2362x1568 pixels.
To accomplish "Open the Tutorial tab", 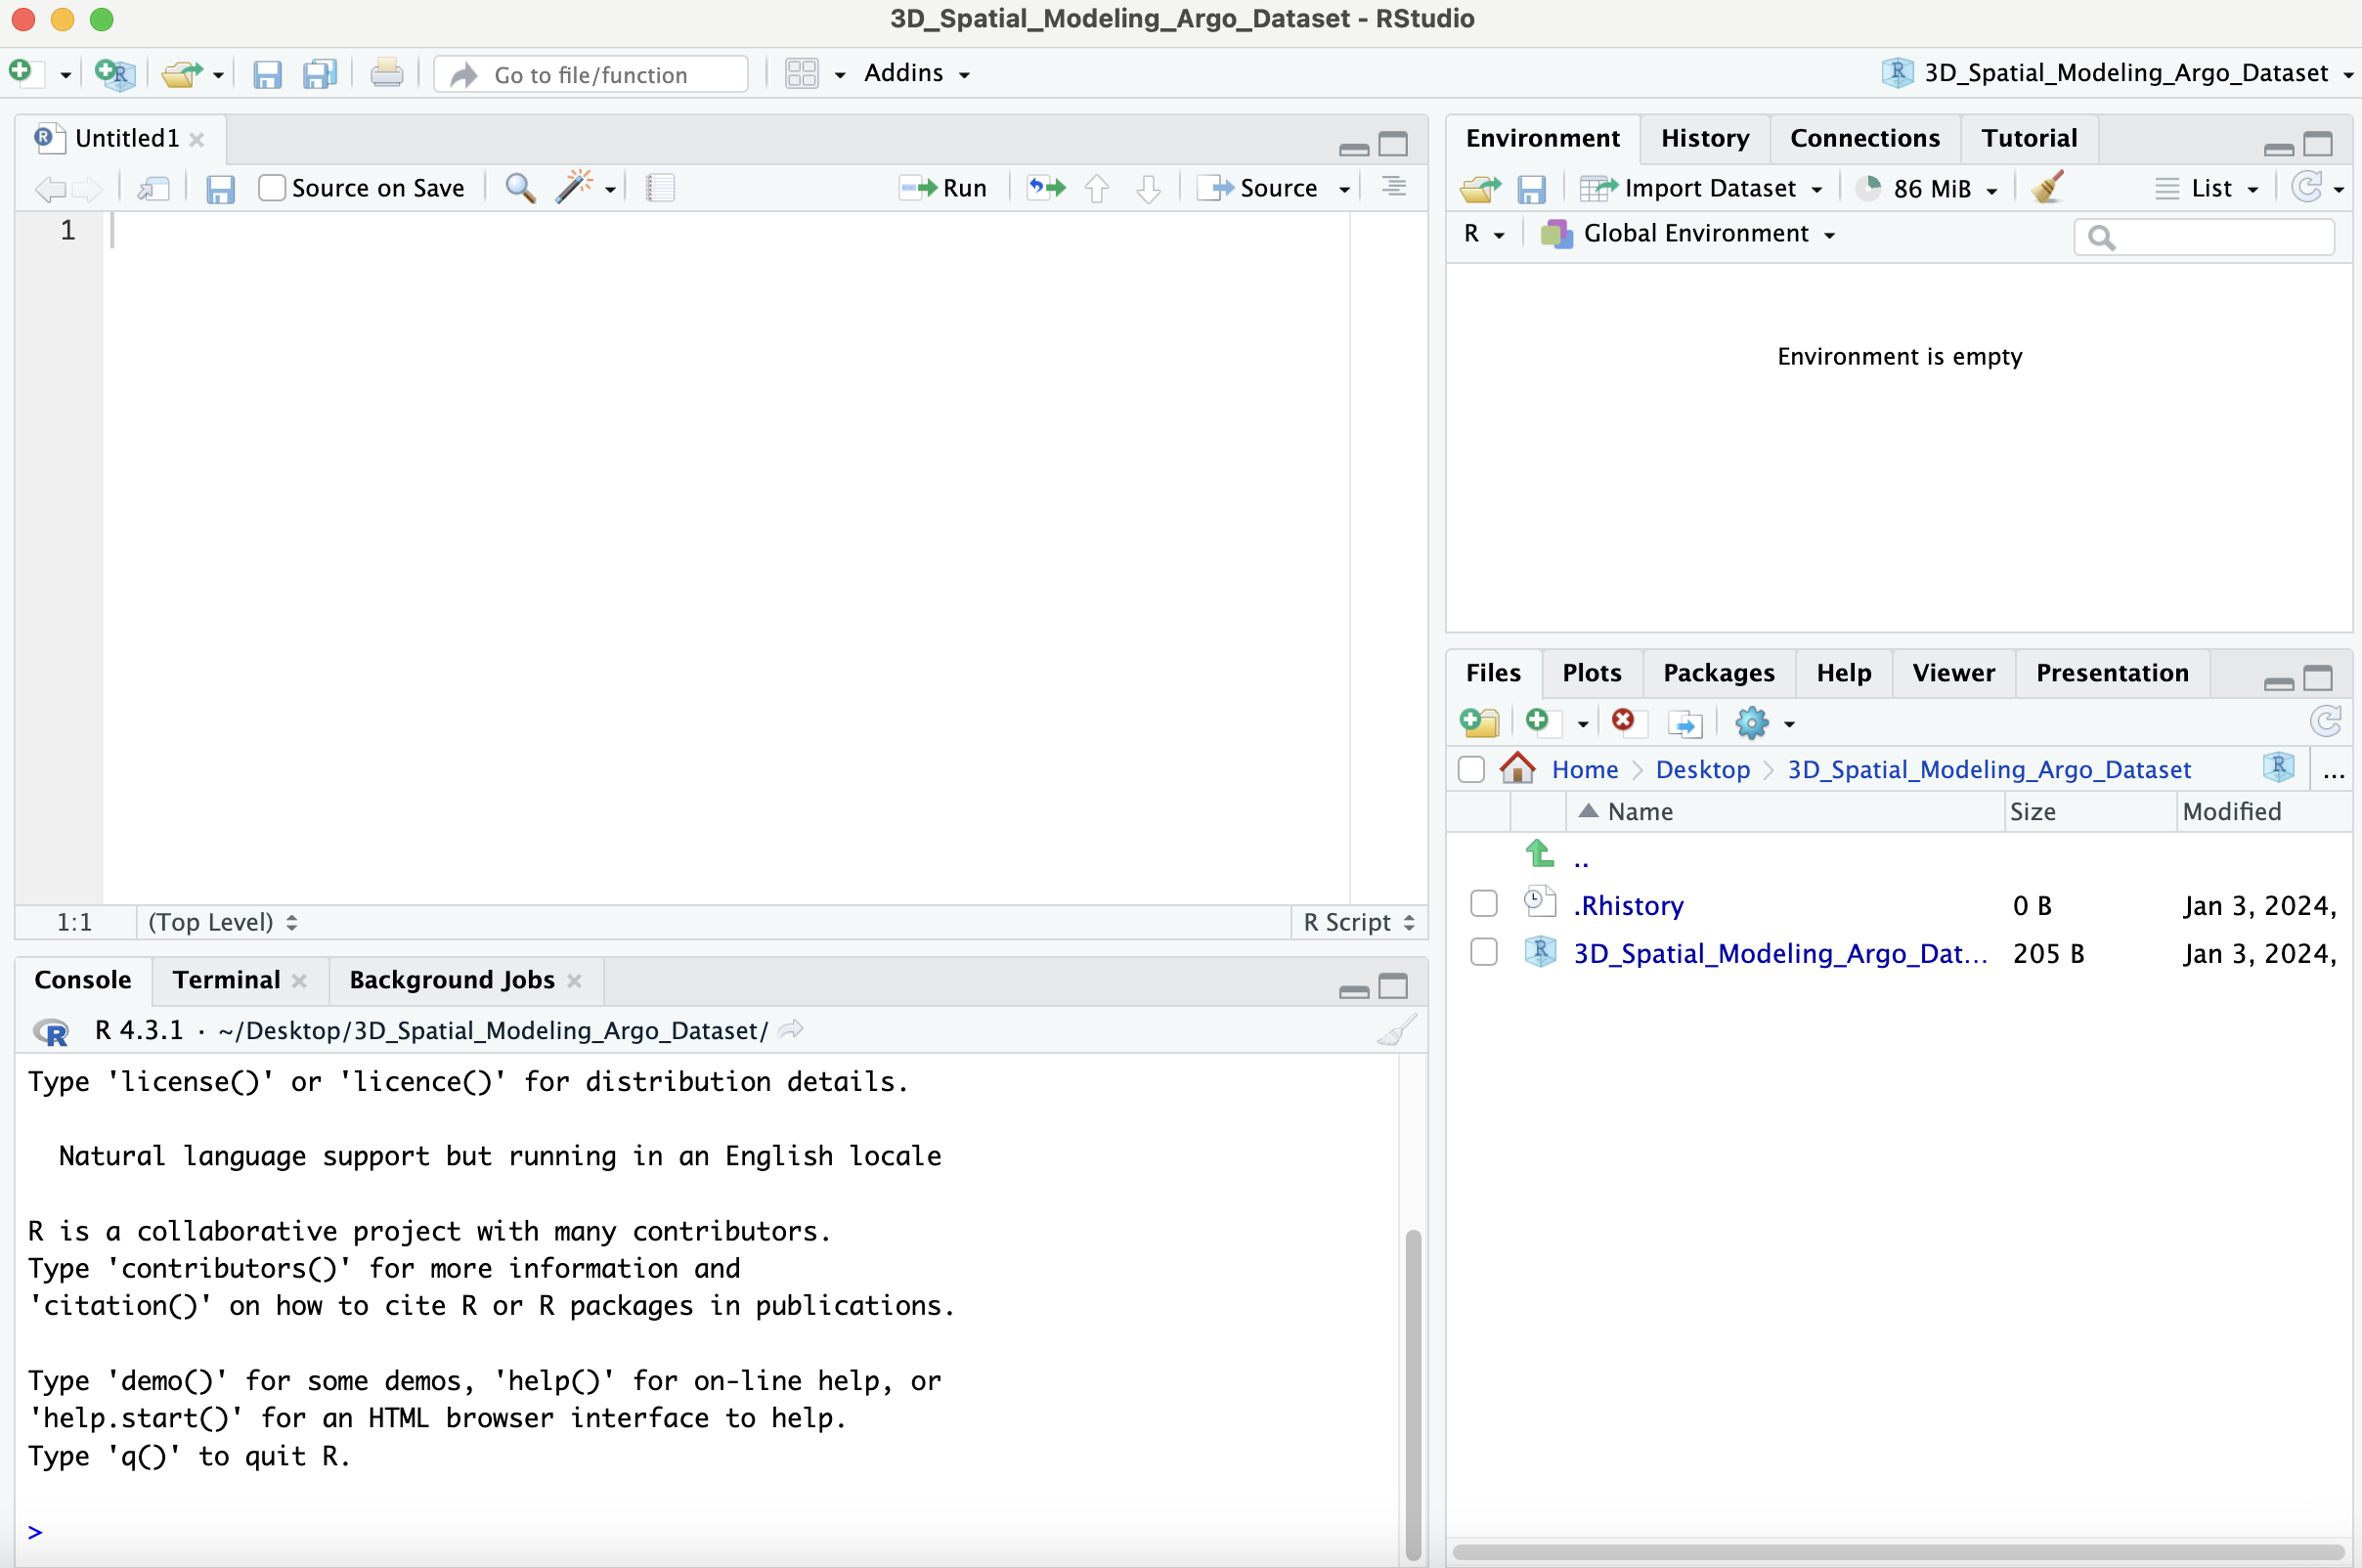I will point(2029,138).
